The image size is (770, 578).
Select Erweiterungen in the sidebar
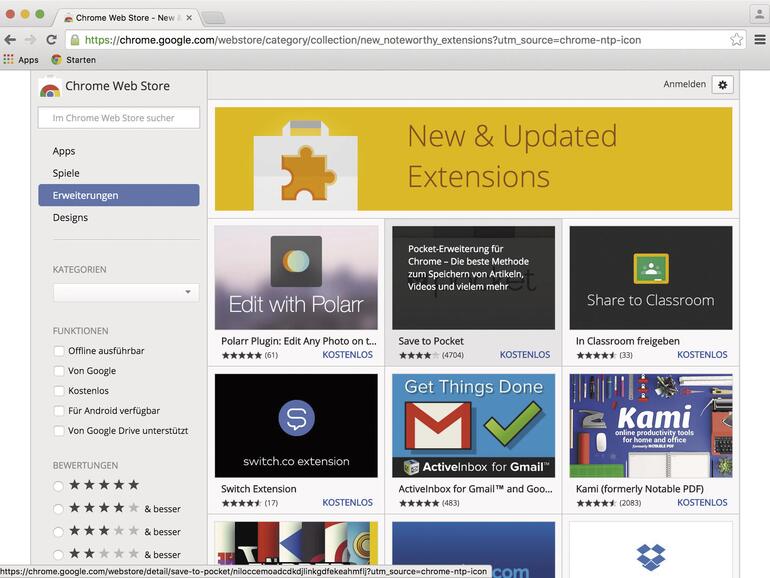coord(119,195)
